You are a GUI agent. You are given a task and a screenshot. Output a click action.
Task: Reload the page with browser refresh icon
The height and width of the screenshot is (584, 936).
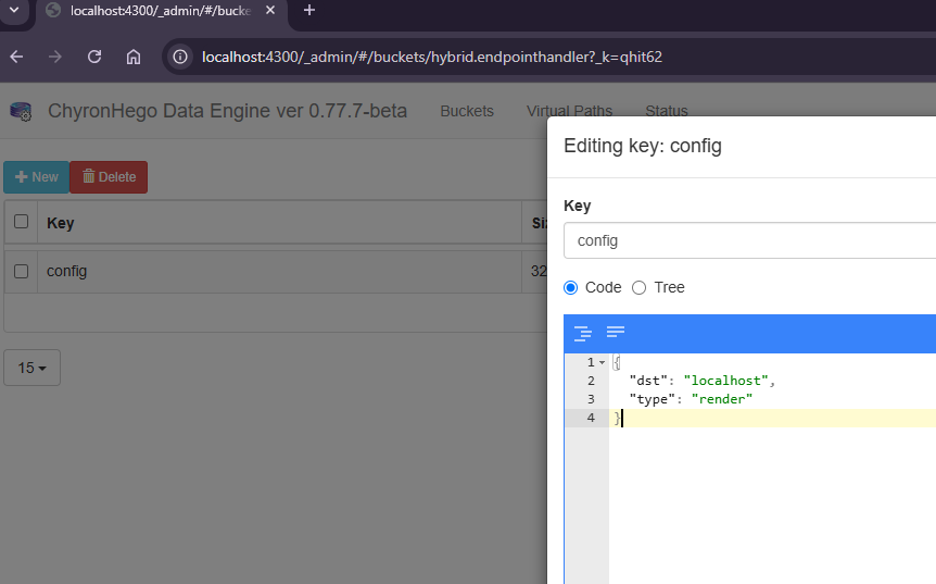click(x=94, y=57)
